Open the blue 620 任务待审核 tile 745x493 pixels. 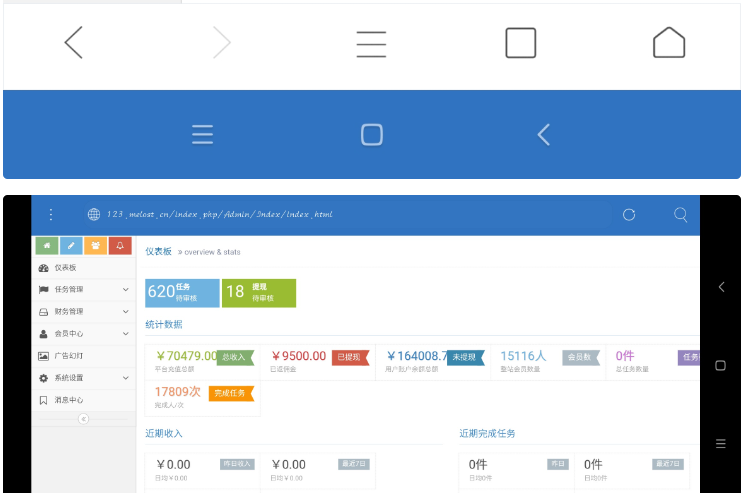(x=182, y=293)
